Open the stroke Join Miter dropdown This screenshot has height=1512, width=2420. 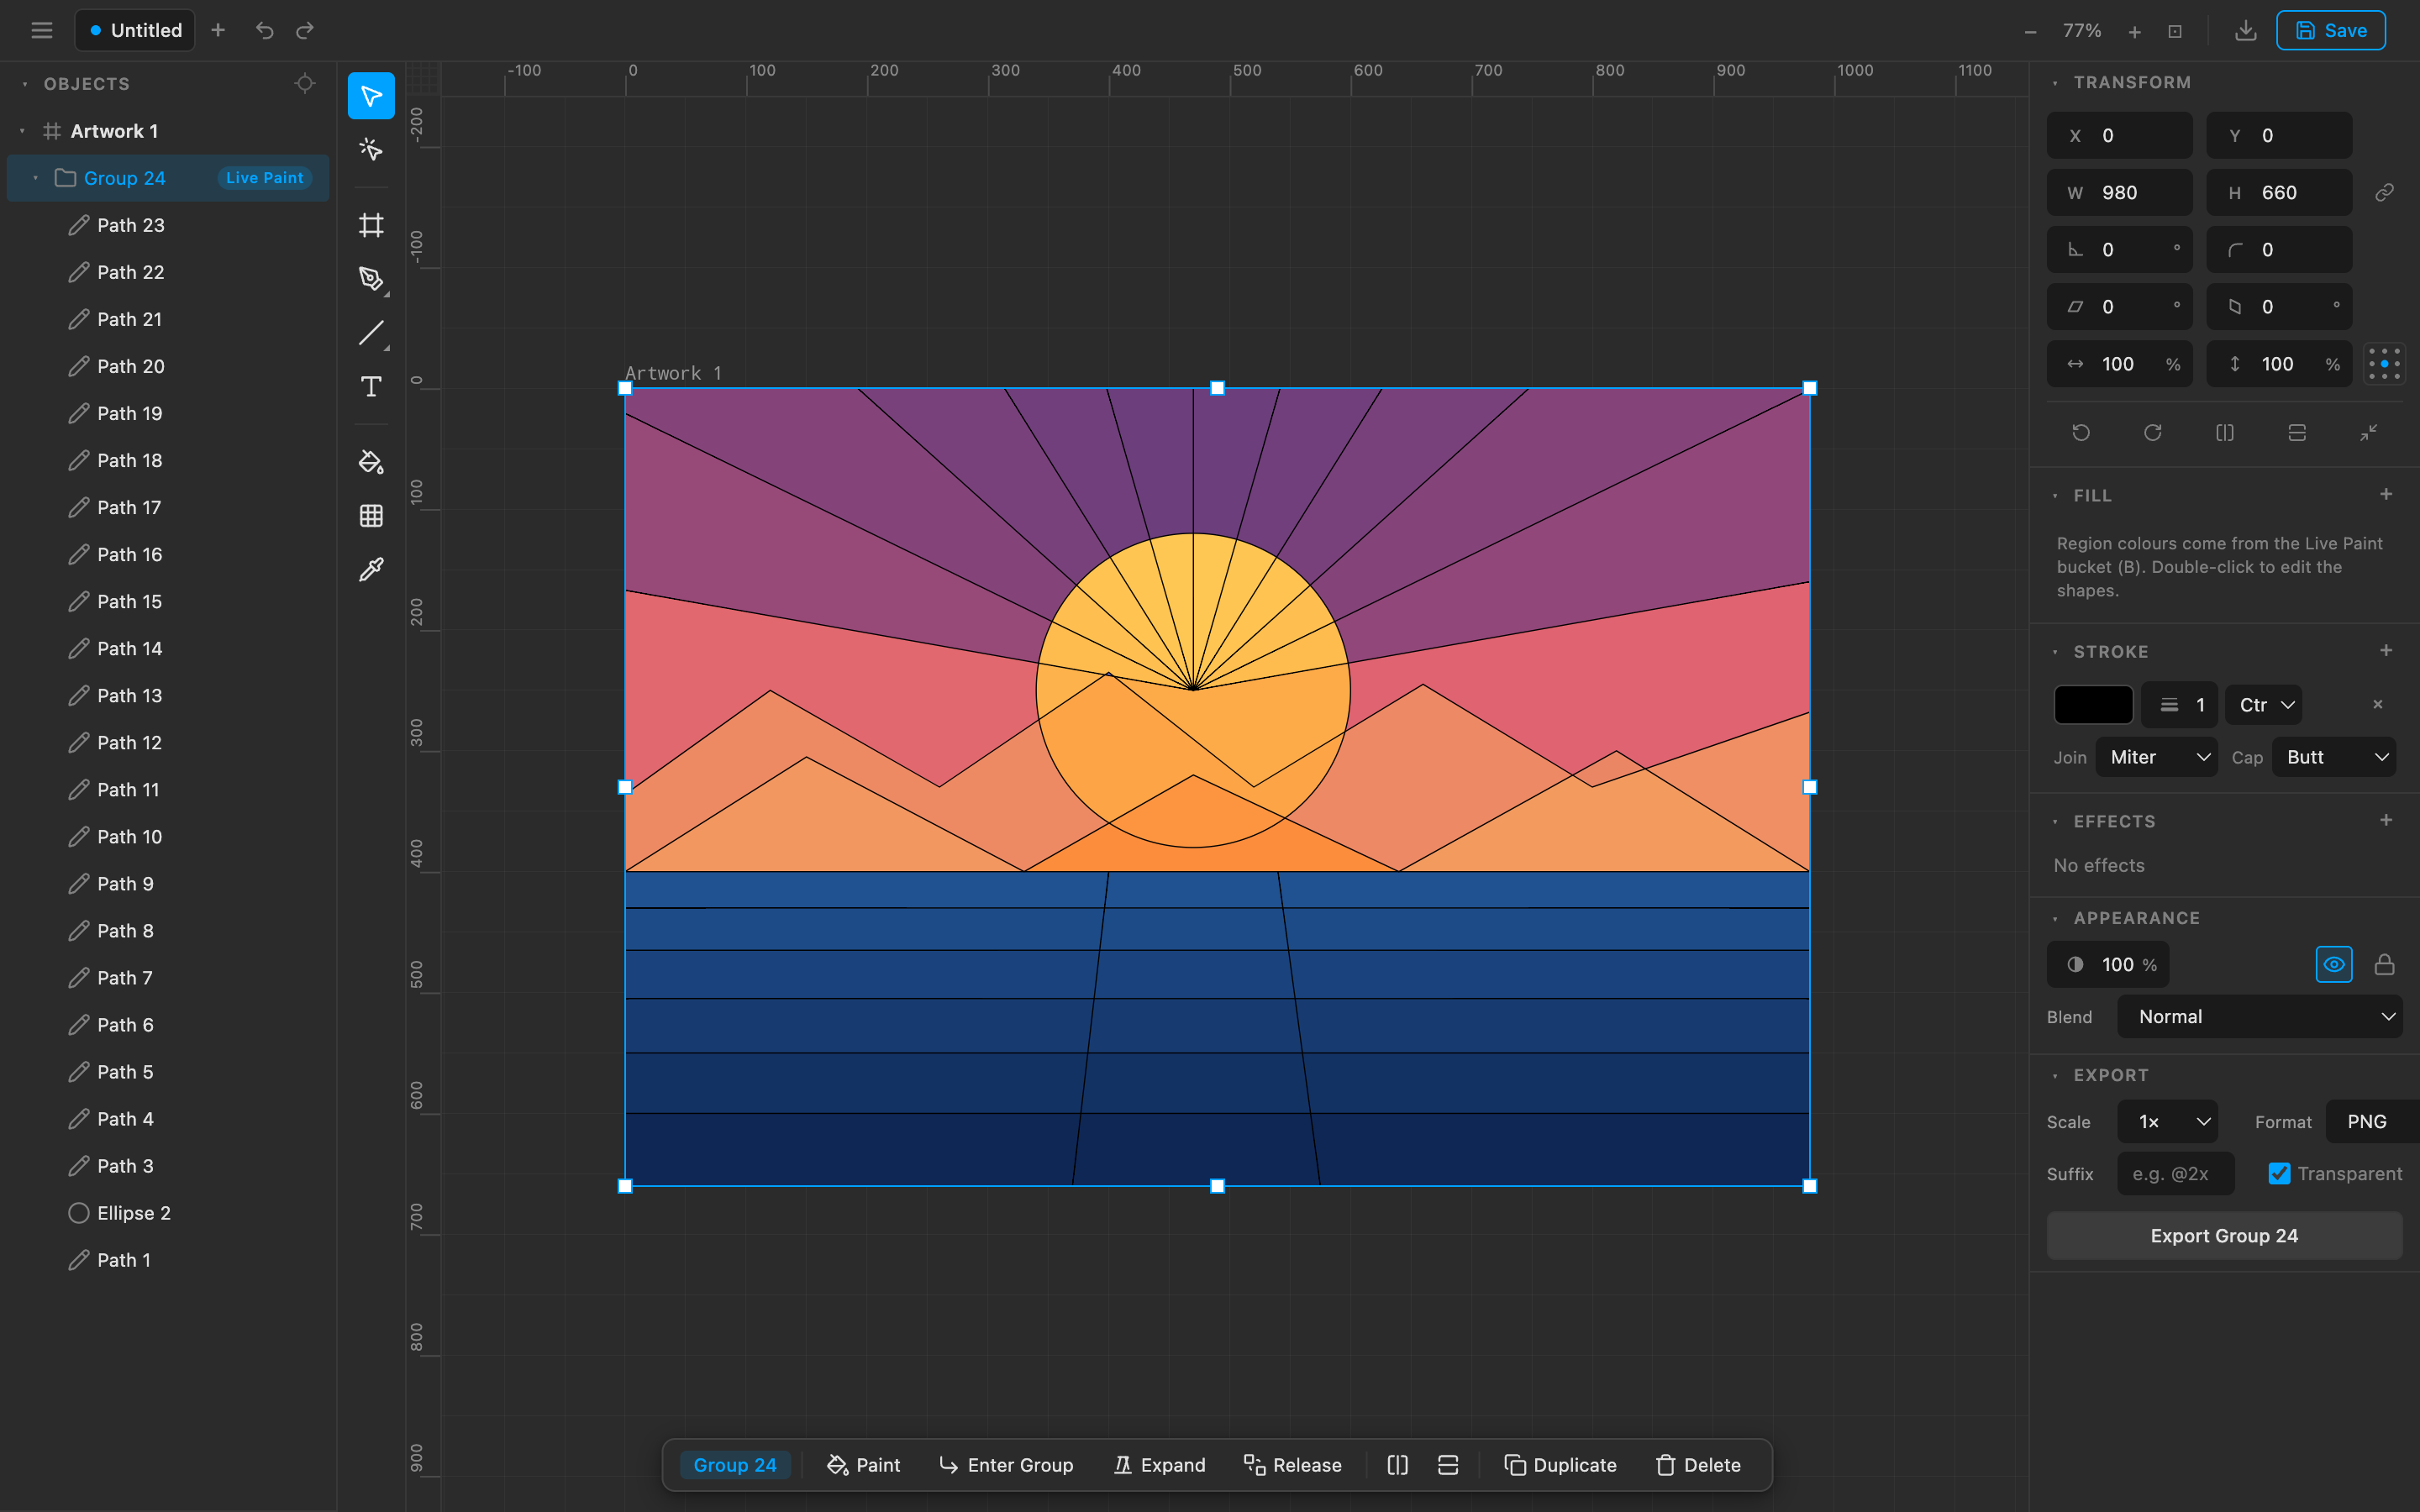2157,757
